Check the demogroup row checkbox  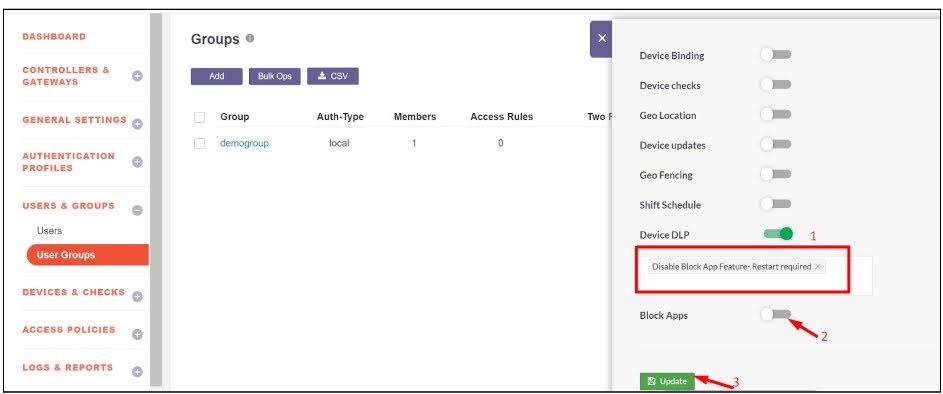(x=200, y=143)
